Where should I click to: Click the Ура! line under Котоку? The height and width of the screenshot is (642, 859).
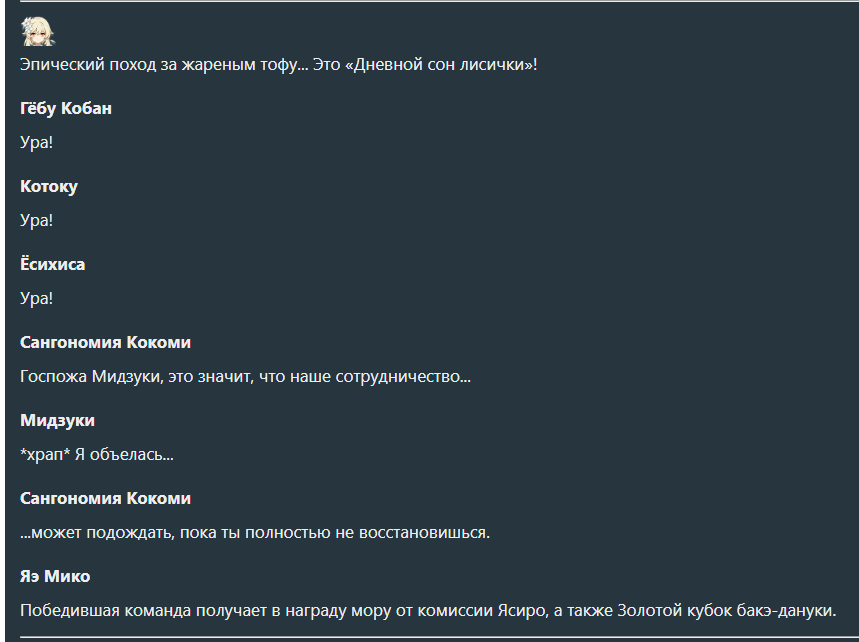36,220
